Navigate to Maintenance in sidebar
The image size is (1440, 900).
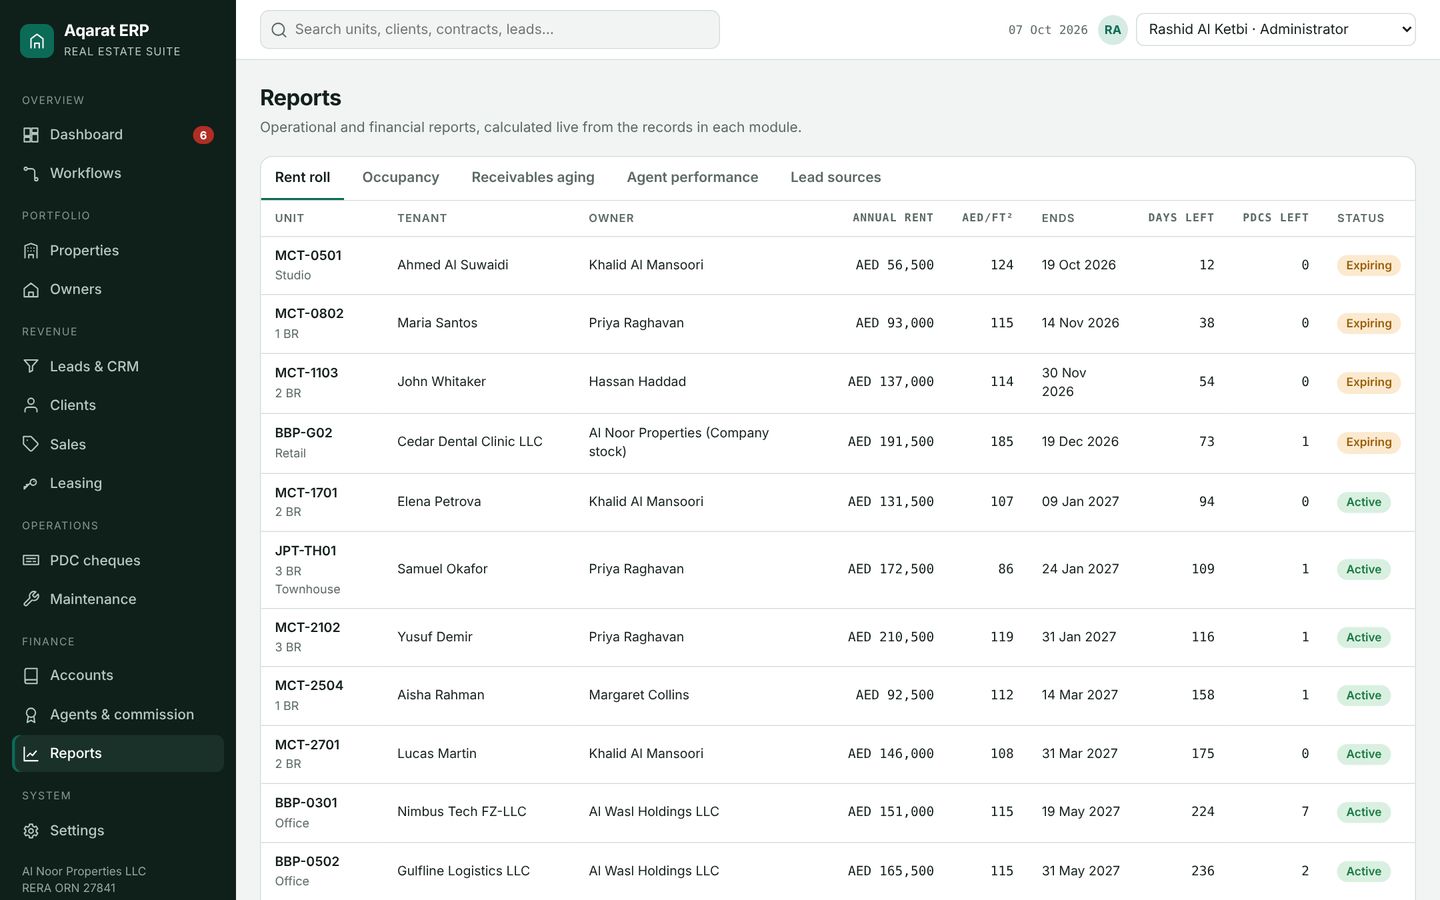[x=118, y=599]
